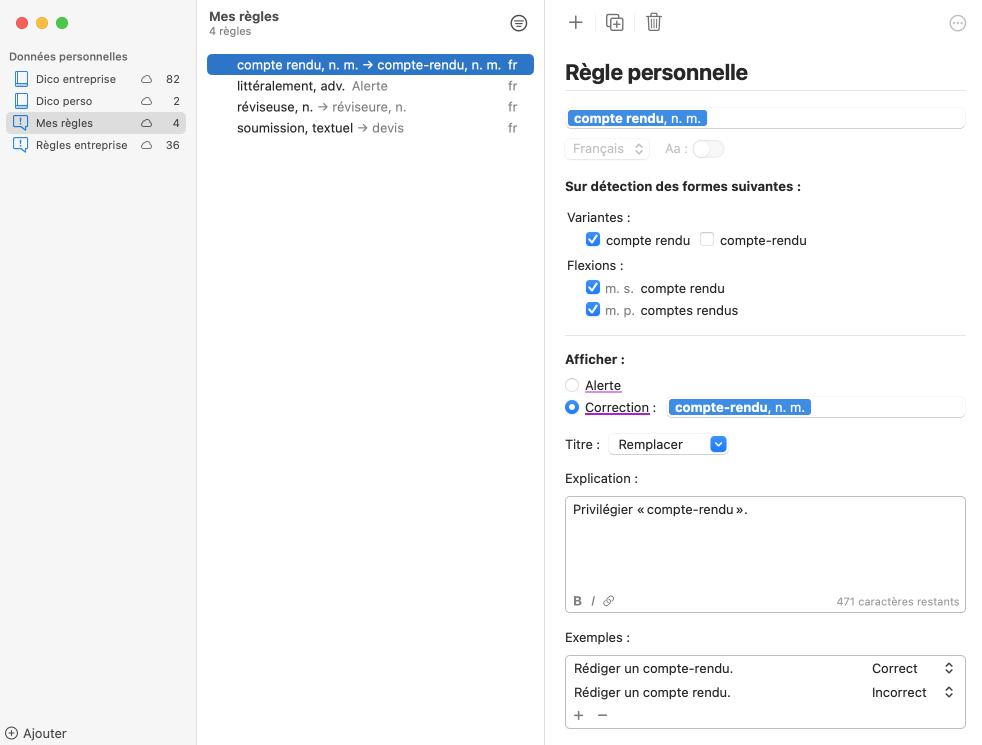Click the filter icon beside Mes règles

point(518,23)
